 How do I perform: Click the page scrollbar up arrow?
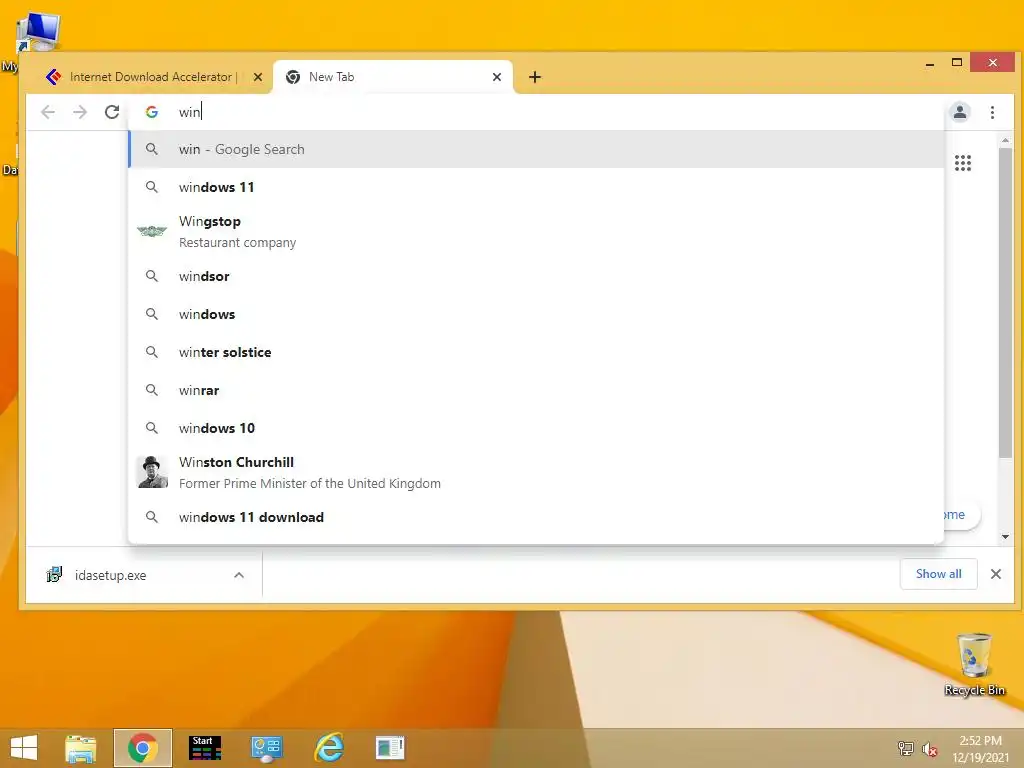pos(1005,140)
